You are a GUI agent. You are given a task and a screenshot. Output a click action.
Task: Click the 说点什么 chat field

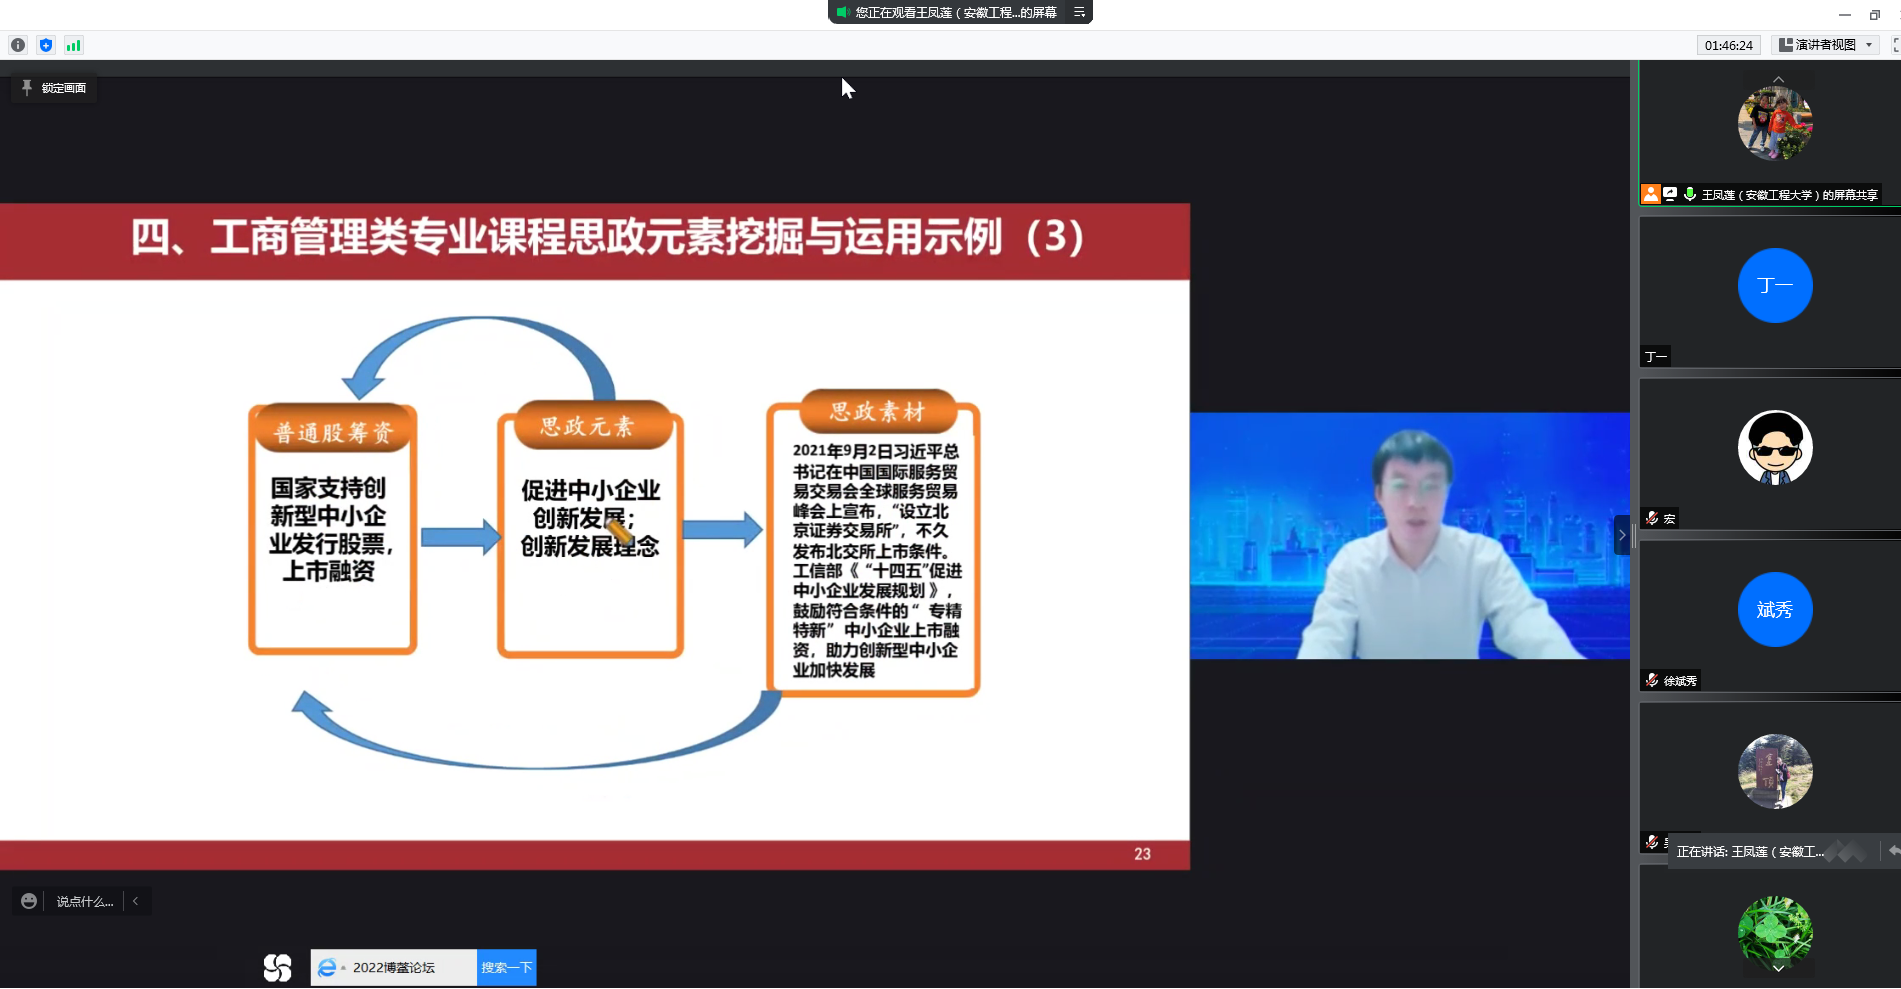click(84, 901)
